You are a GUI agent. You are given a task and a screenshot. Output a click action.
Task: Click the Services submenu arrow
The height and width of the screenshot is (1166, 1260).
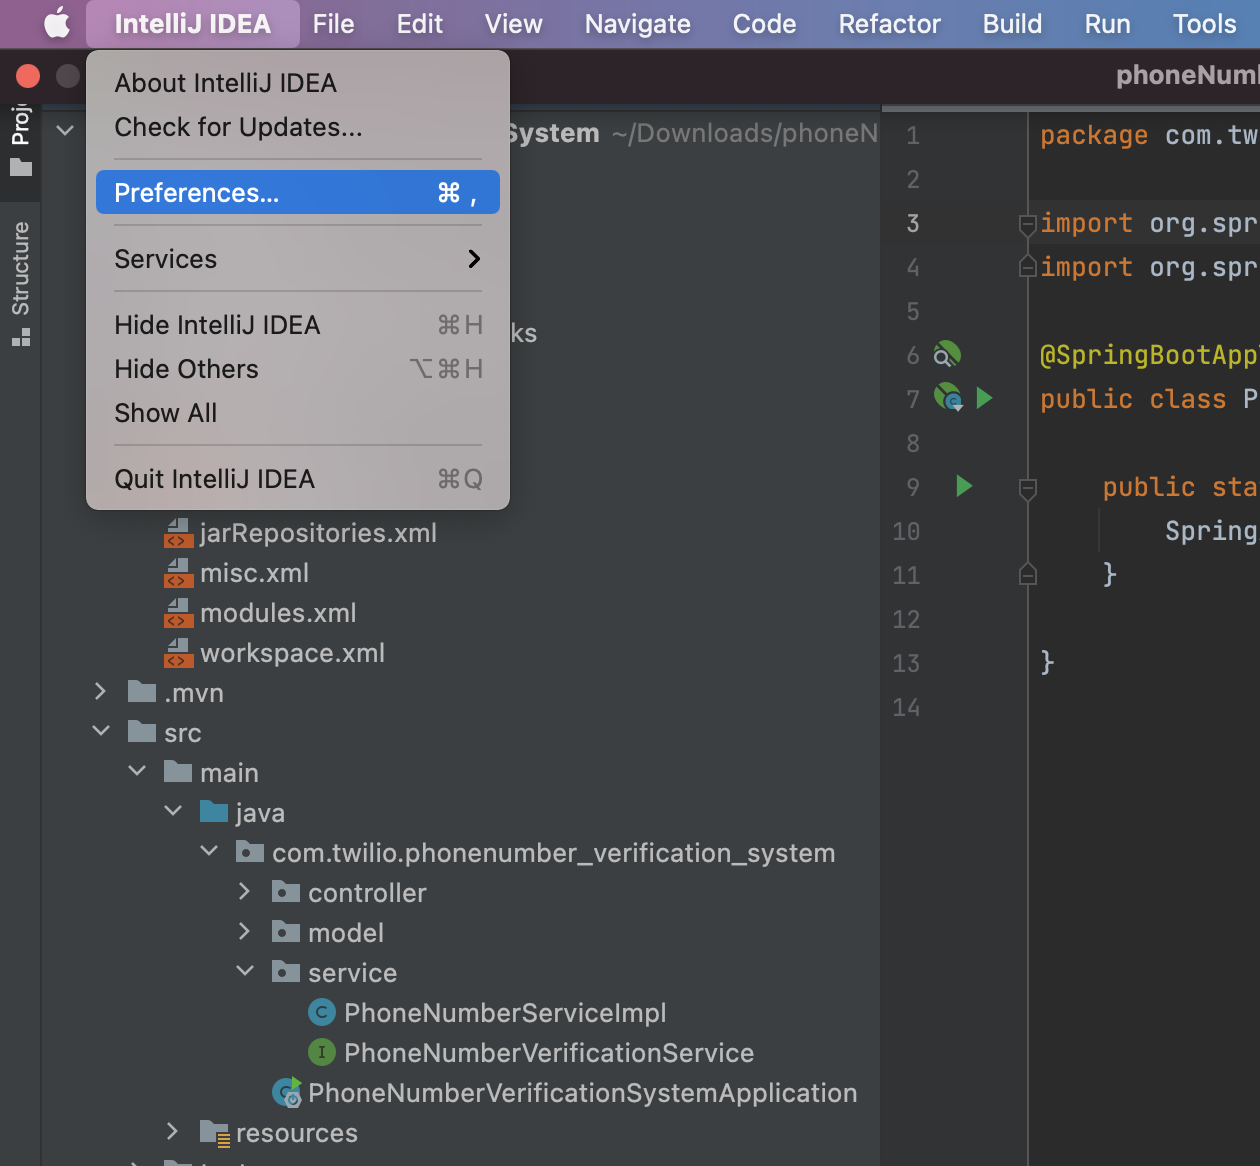pyautogui.click(x=474, y=259)
